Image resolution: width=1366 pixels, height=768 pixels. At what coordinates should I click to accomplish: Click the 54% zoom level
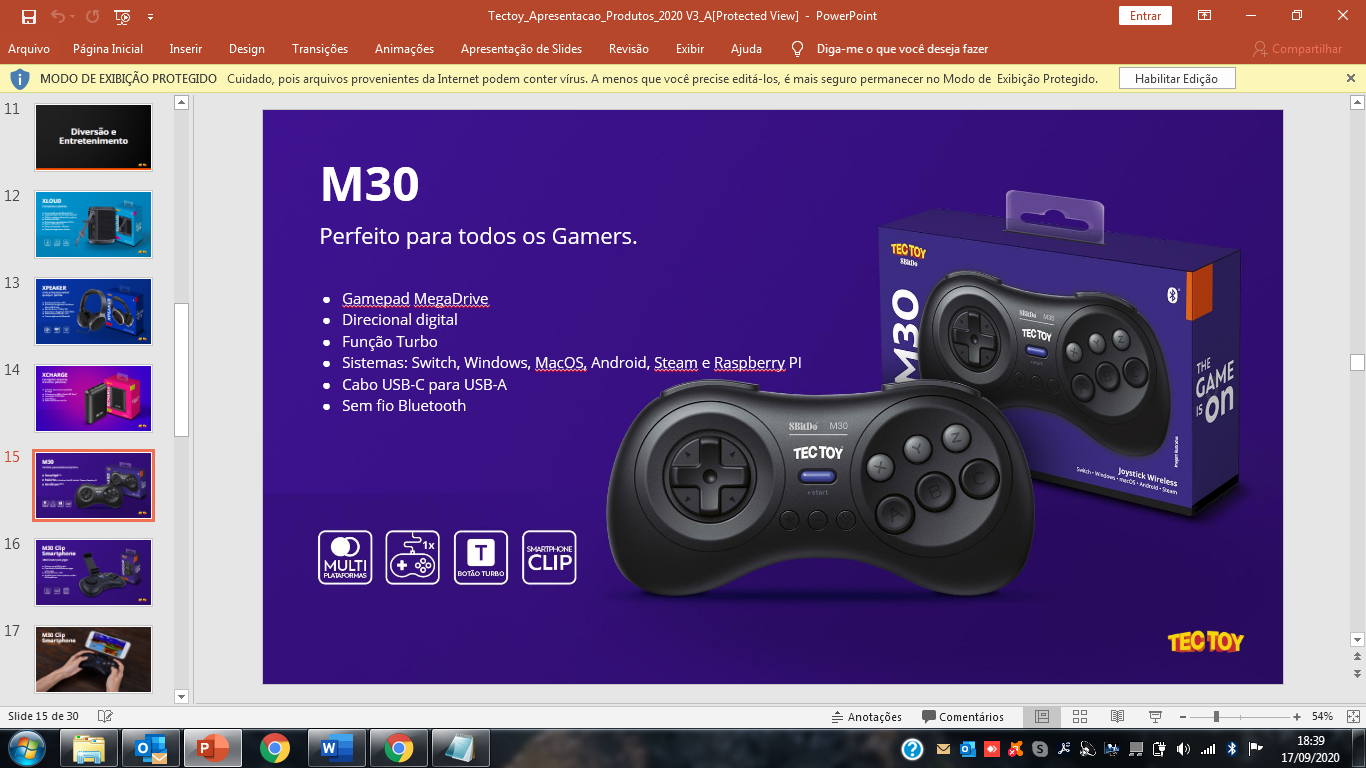[x=1322, y=716]
